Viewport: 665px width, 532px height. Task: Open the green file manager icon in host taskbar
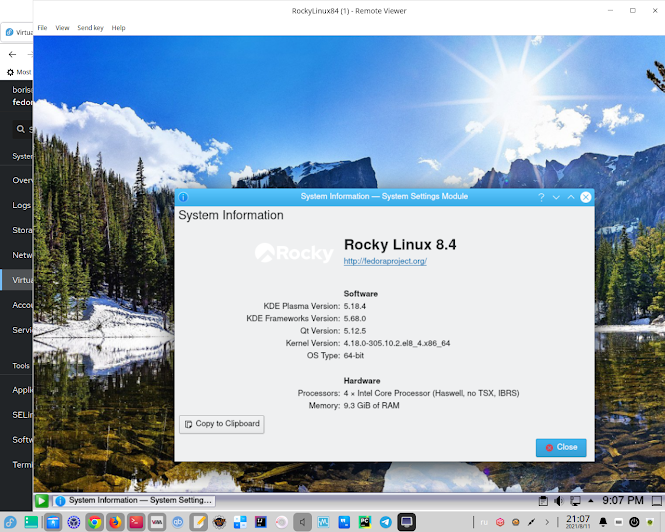pyautogui.click(x=31, y=522)
